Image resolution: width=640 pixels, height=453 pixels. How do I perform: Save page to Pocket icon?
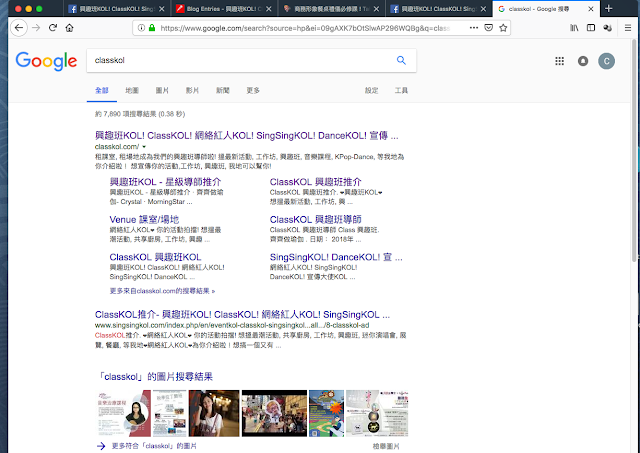click(488, 28)
